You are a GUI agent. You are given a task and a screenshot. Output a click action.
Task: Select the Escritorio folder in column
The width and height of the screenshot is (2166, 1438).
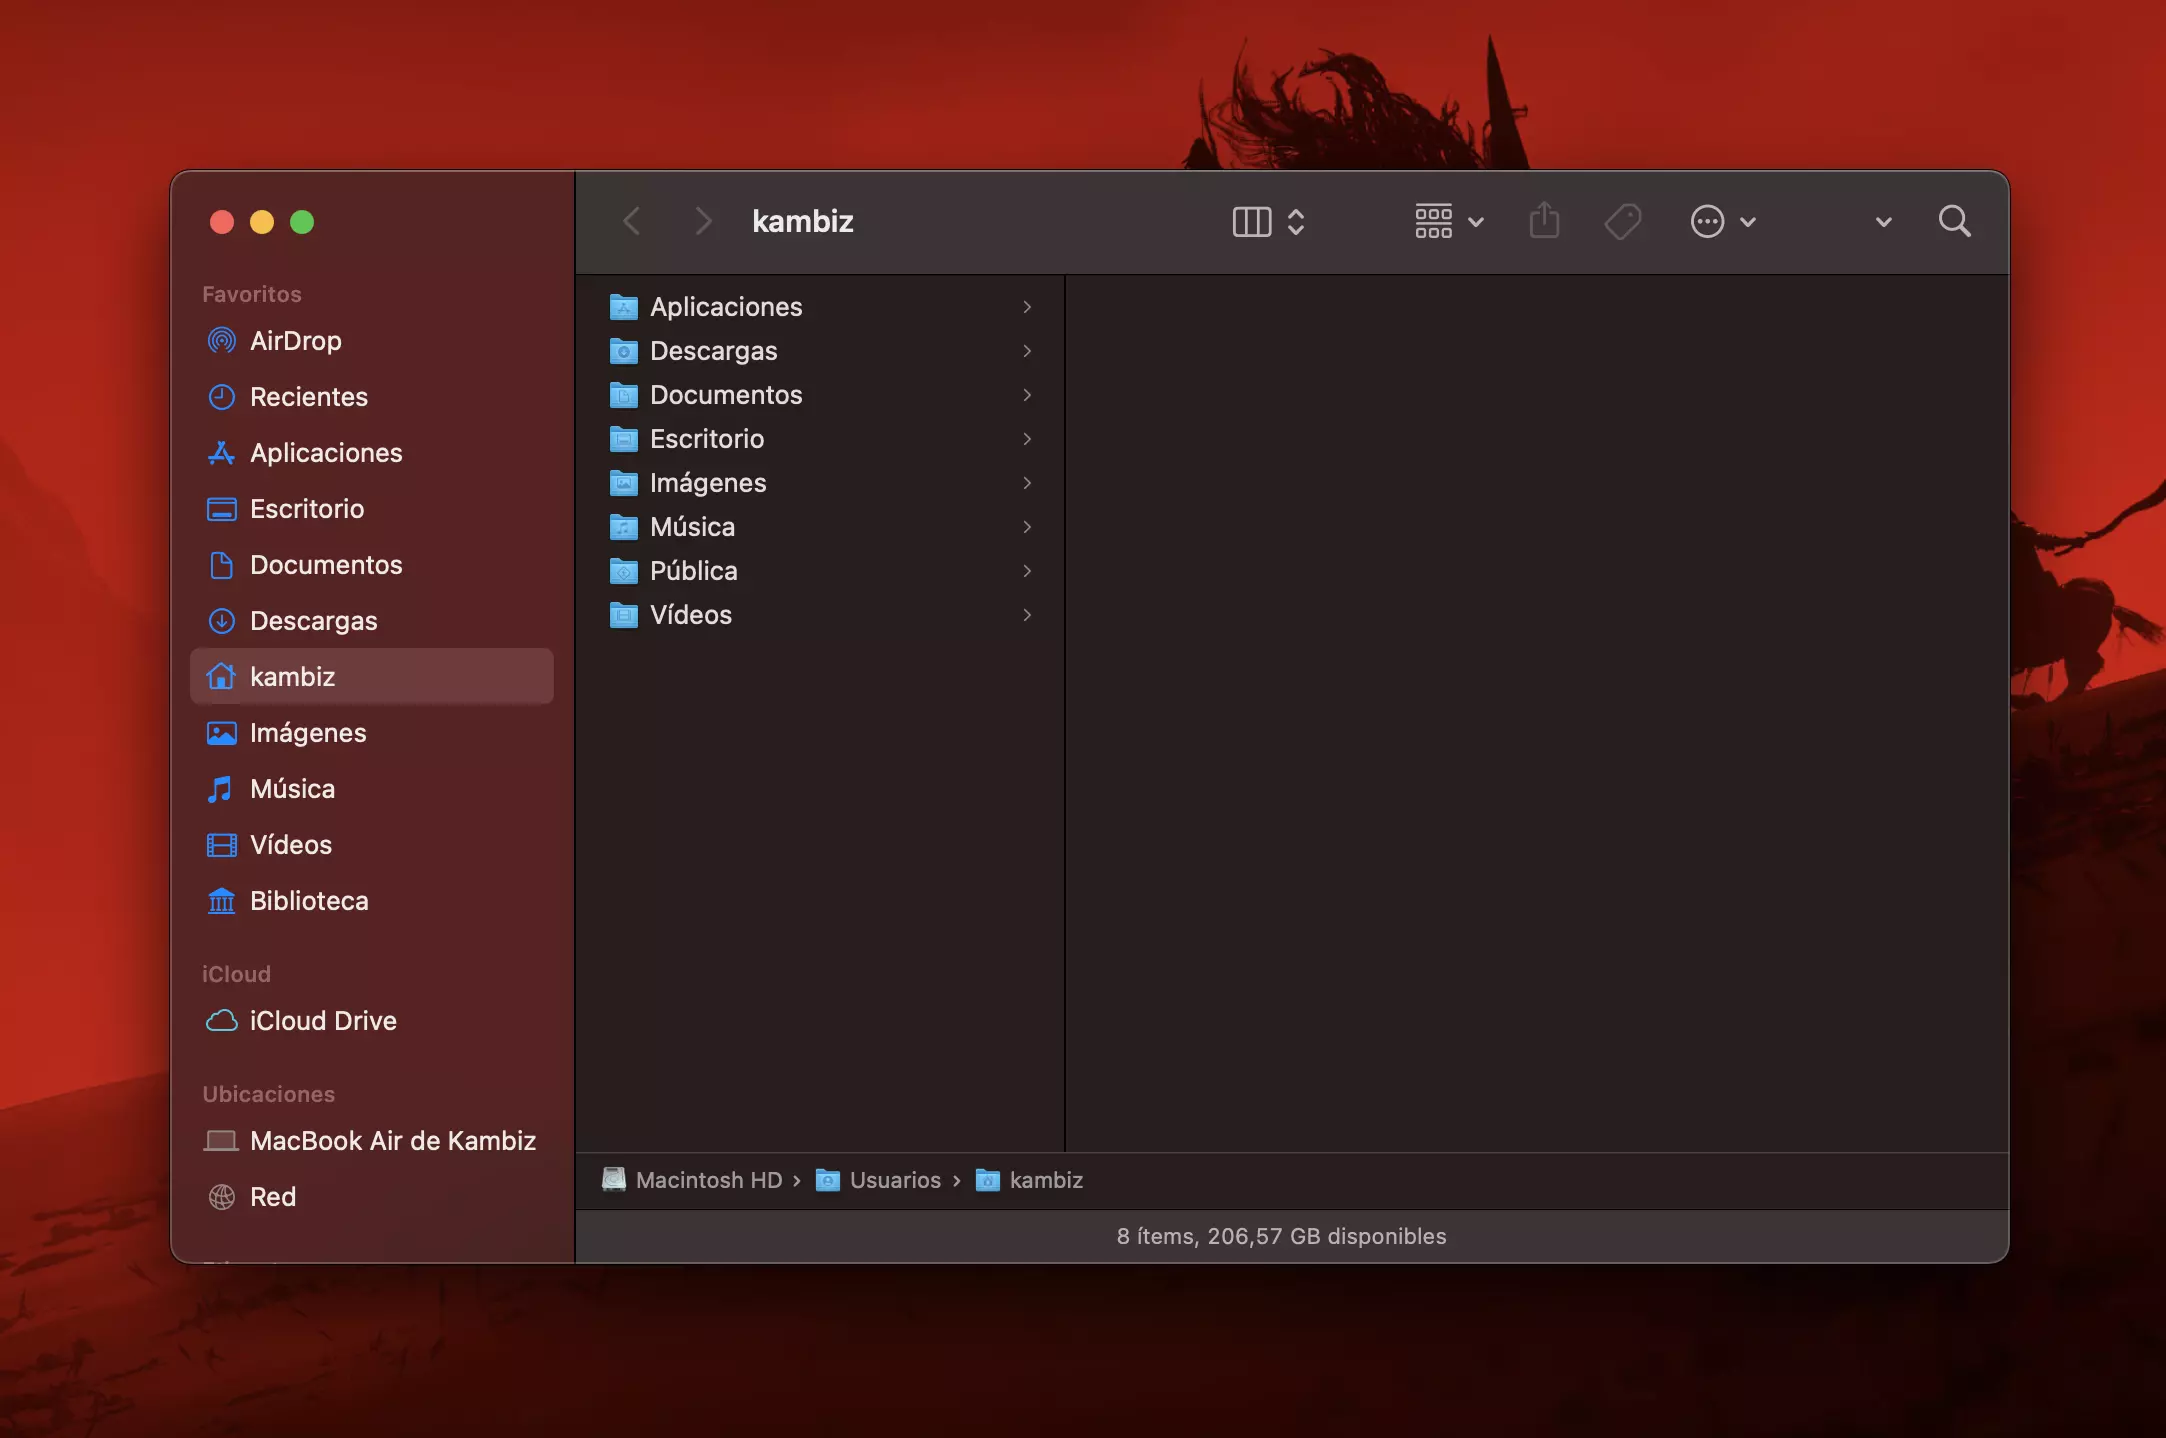[820, 439]
